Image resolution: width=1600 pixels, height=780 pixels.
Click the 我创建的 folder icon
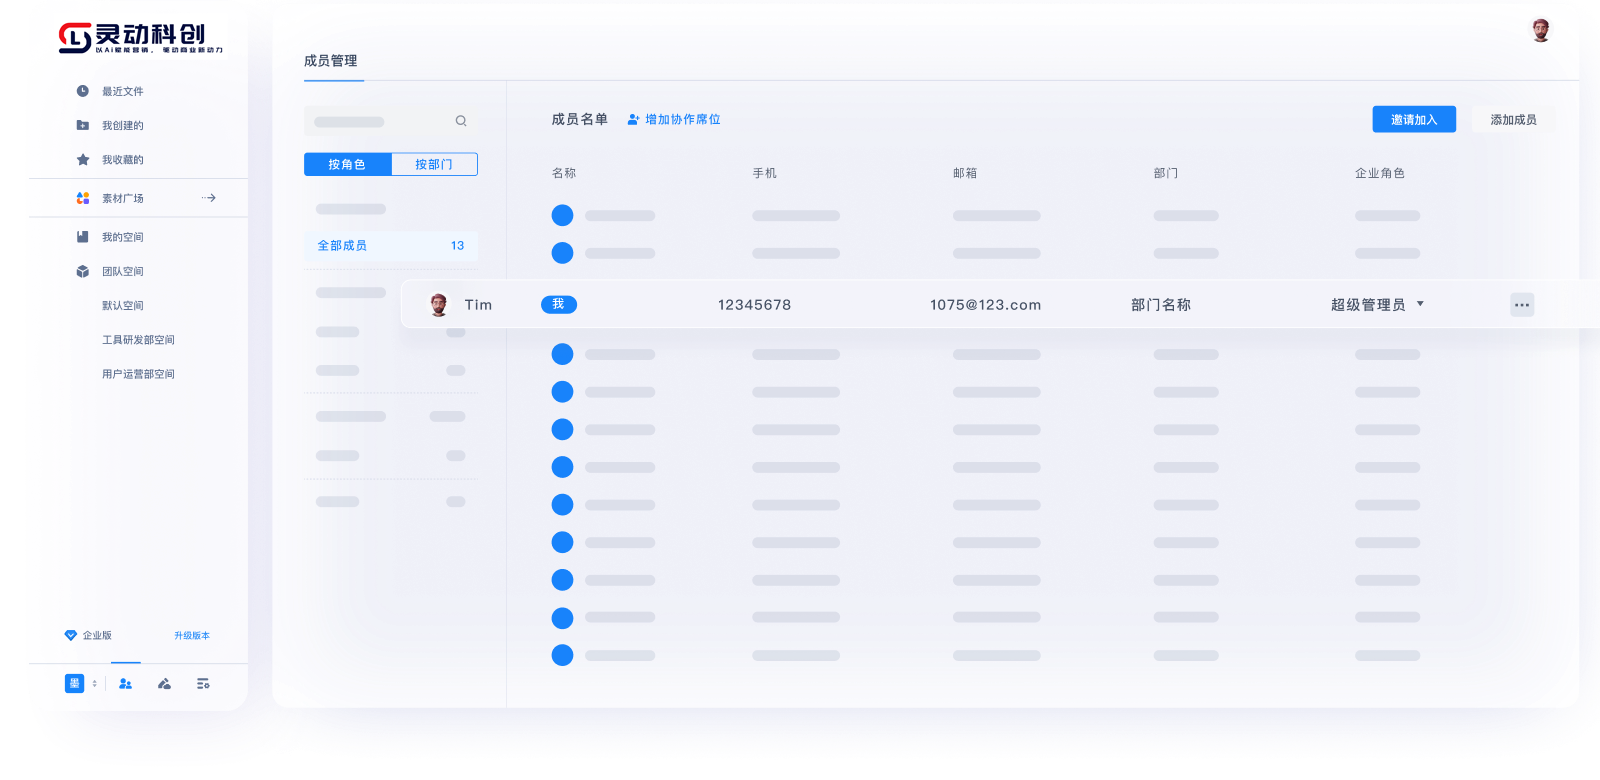[x=83, y=125]
